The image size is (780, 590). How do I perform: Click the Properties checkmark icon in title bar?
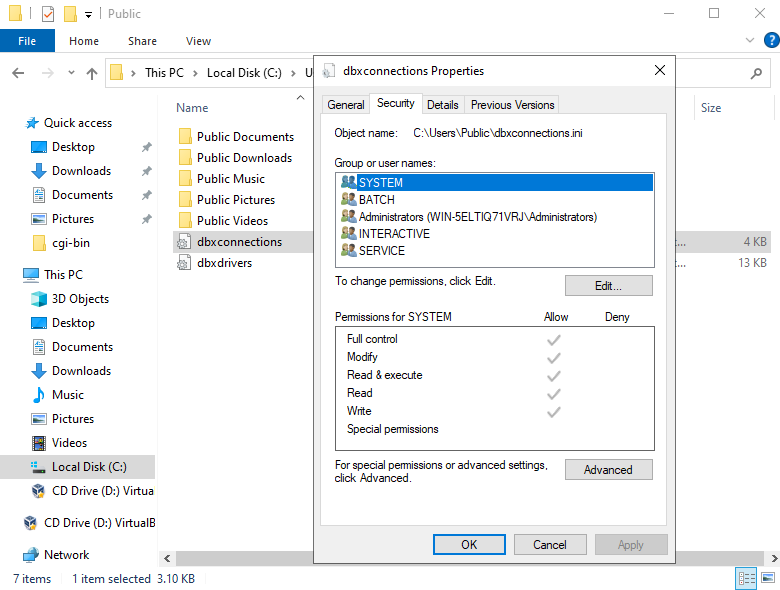[x=48, y=14]
